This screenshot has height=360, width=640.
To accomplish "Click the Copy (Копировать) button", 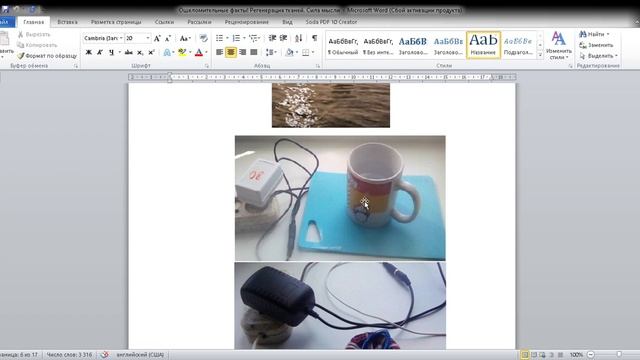I will 37,45.
